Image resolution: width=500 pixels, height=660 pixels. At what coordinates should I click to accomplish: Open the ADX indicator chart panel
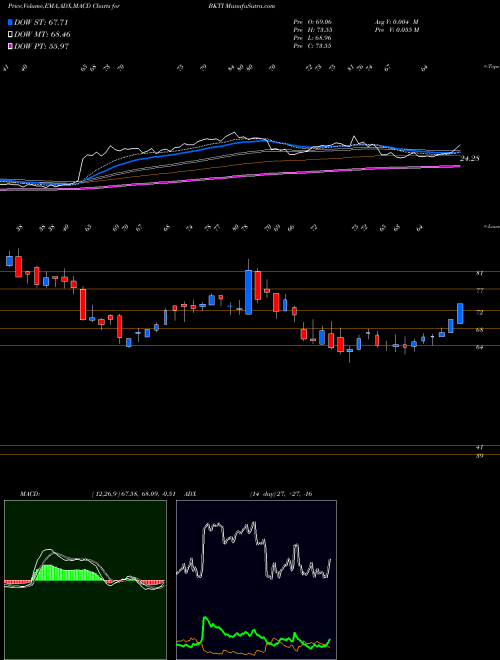click(256, 580)
